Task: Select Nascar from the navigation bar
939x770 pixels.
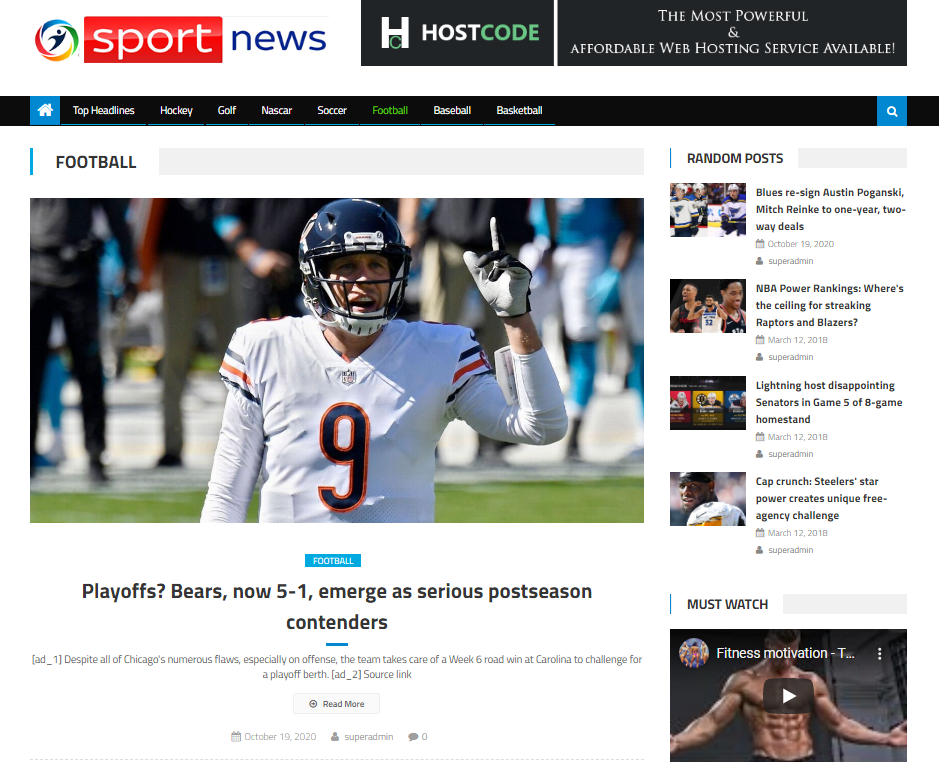Action: tap(276, 111)
